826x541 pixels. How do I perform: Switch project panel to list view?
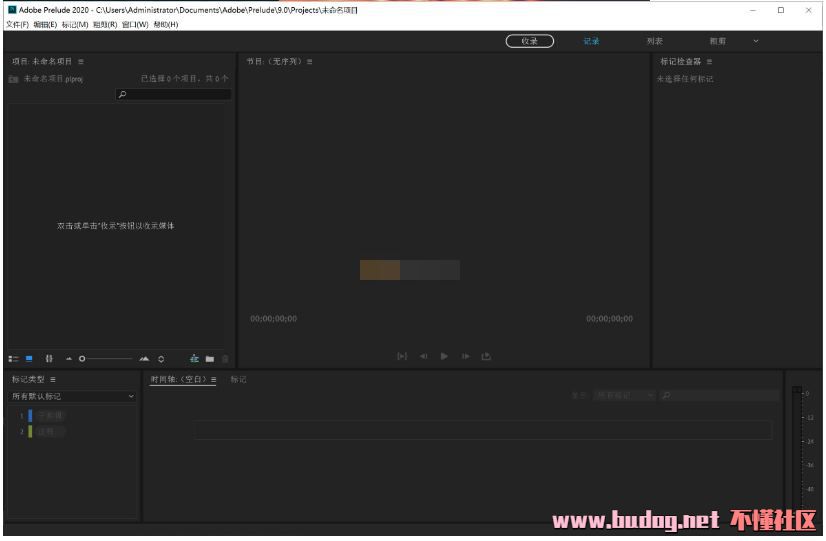(x=14, y=358)
